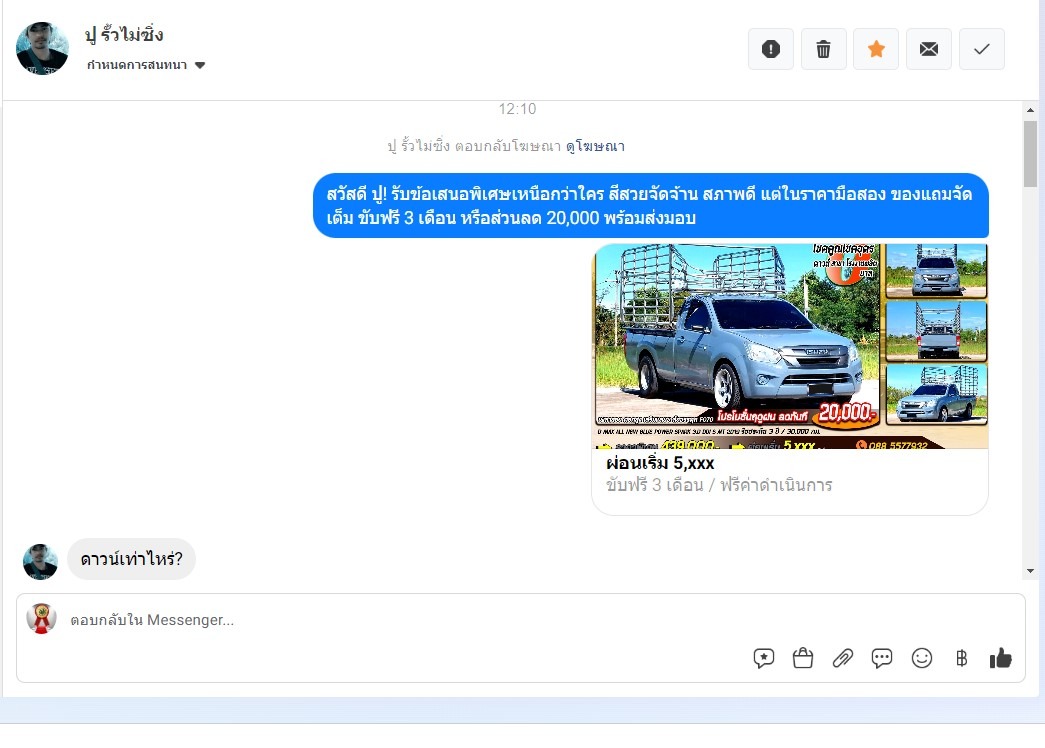Open emoji picker smiley icon

pyautogui.click(x=922, y=658)
